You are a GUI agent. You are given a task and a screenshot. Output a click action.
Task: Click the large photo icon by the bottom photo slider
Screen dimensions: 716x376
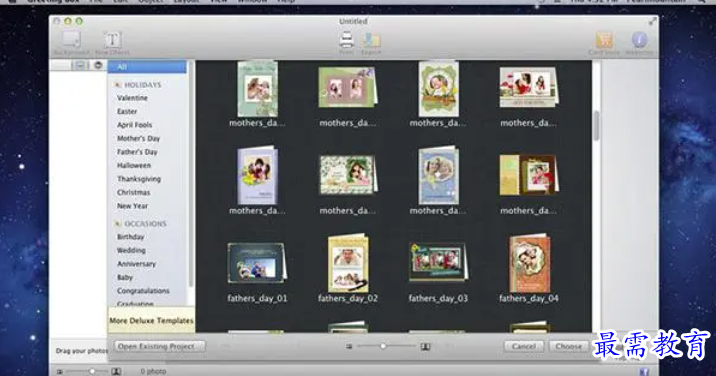pyautogui.click(x=116, y=371)
